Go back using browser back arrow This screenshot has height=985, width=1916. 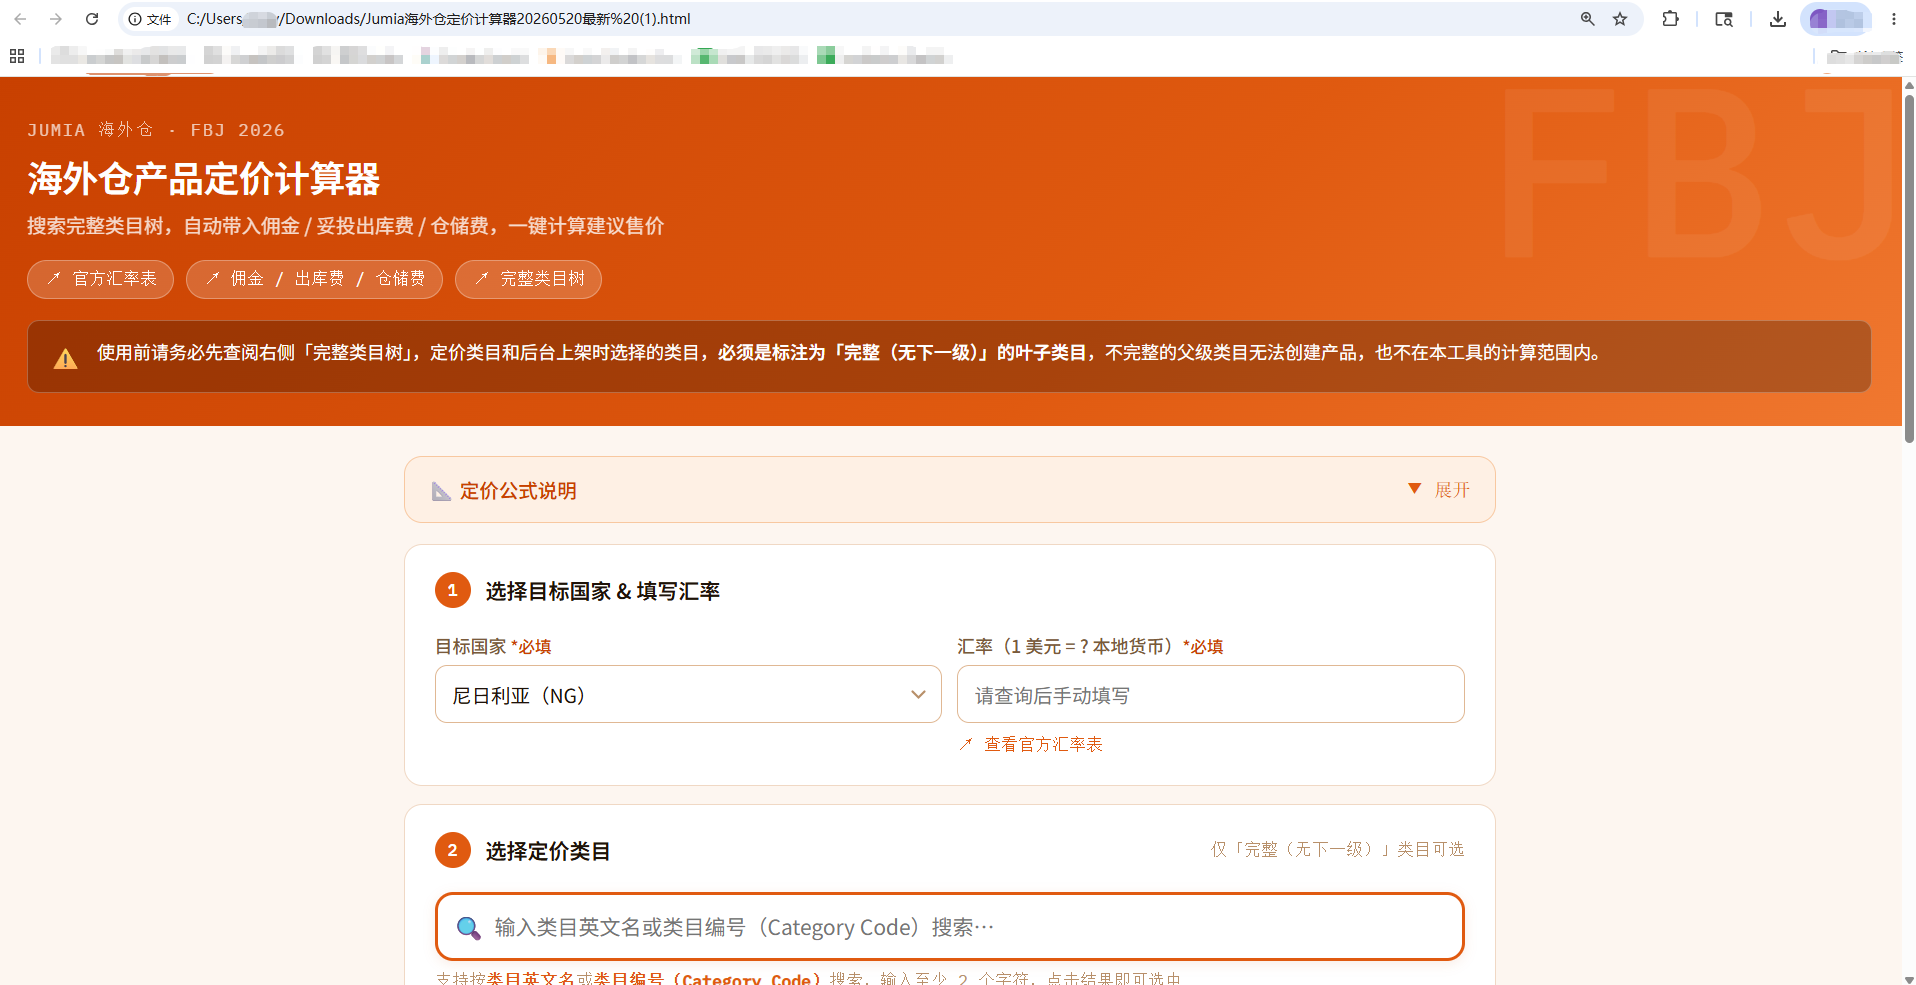point(20,19)
